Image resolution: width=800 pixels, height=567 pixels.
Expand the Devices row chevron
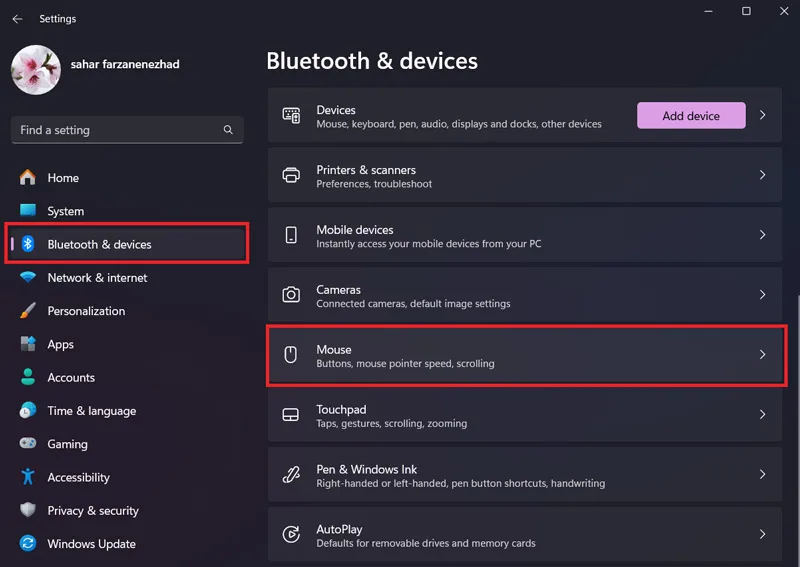(762, 115)
